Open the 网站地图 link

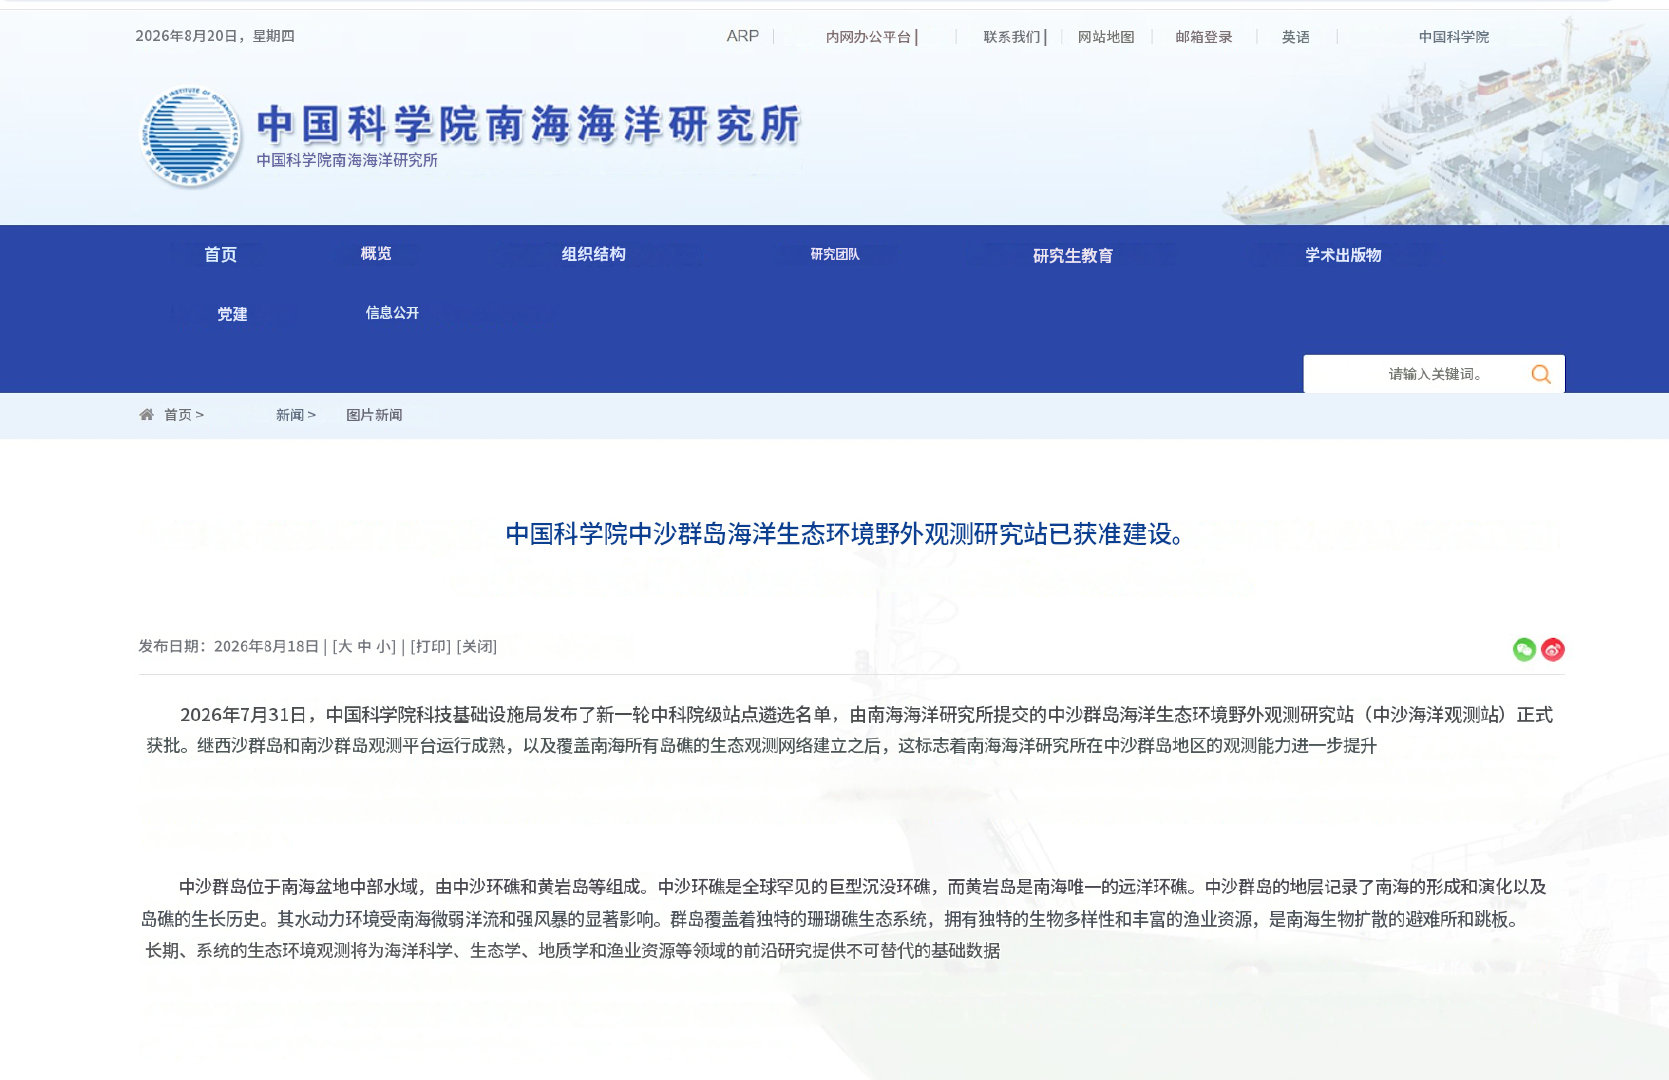pos(1106,37)
